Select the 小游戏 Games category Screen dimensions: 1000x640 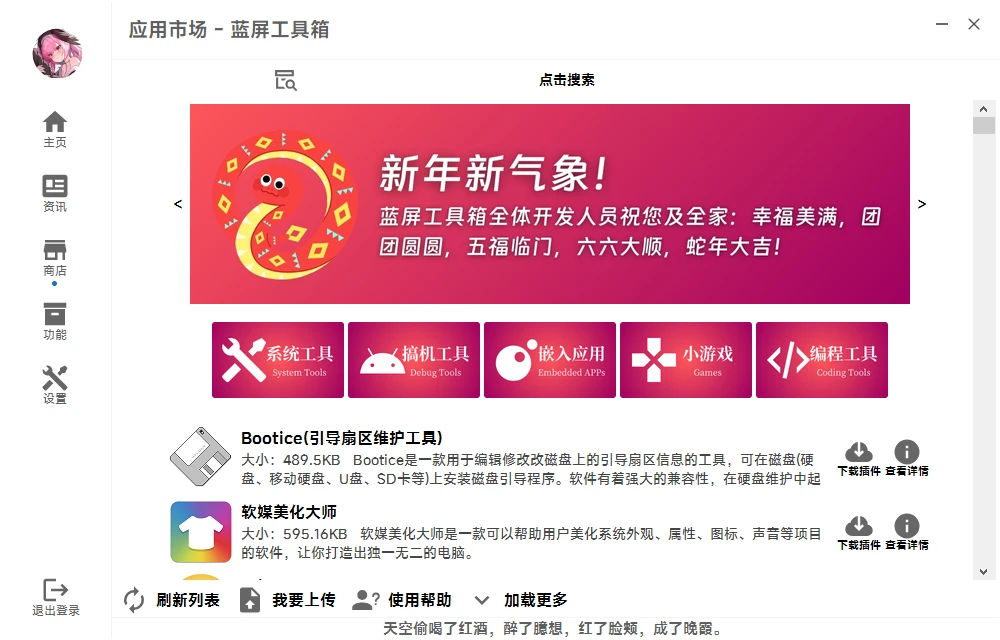pyautogui.click(x=686, y=360)
